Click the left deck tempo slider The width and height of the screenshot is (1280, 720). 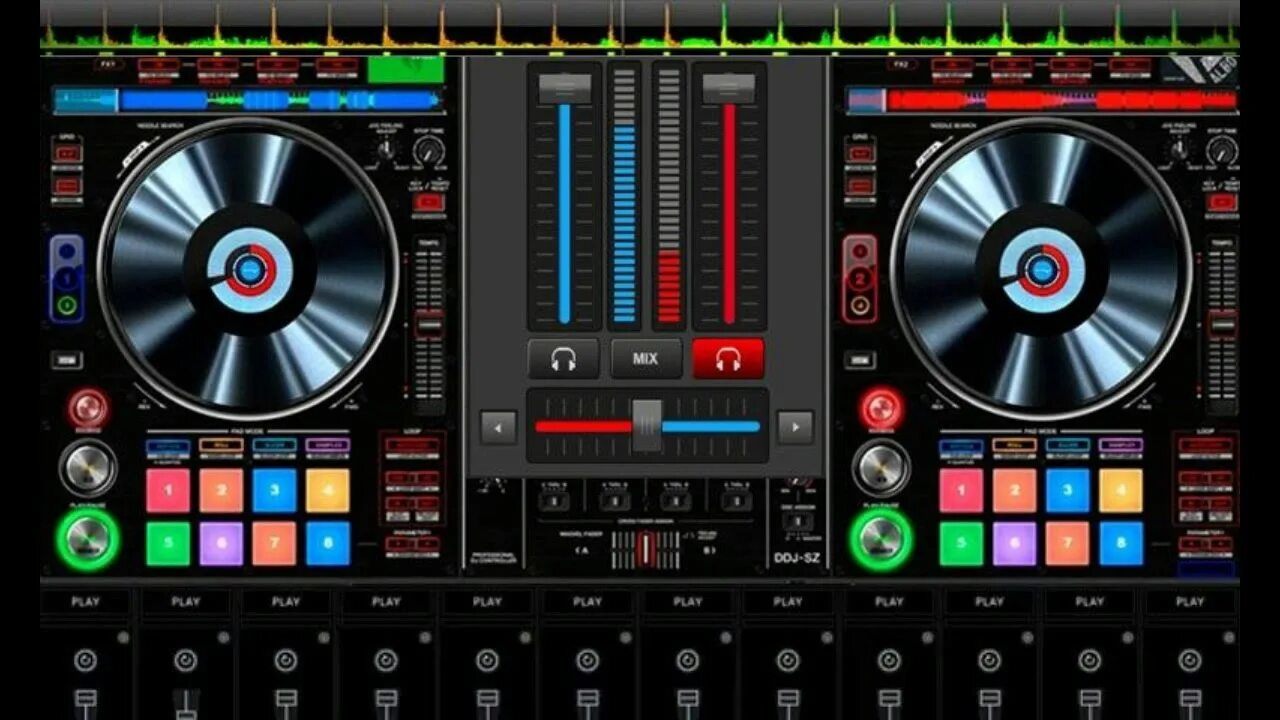pos(429,325)
